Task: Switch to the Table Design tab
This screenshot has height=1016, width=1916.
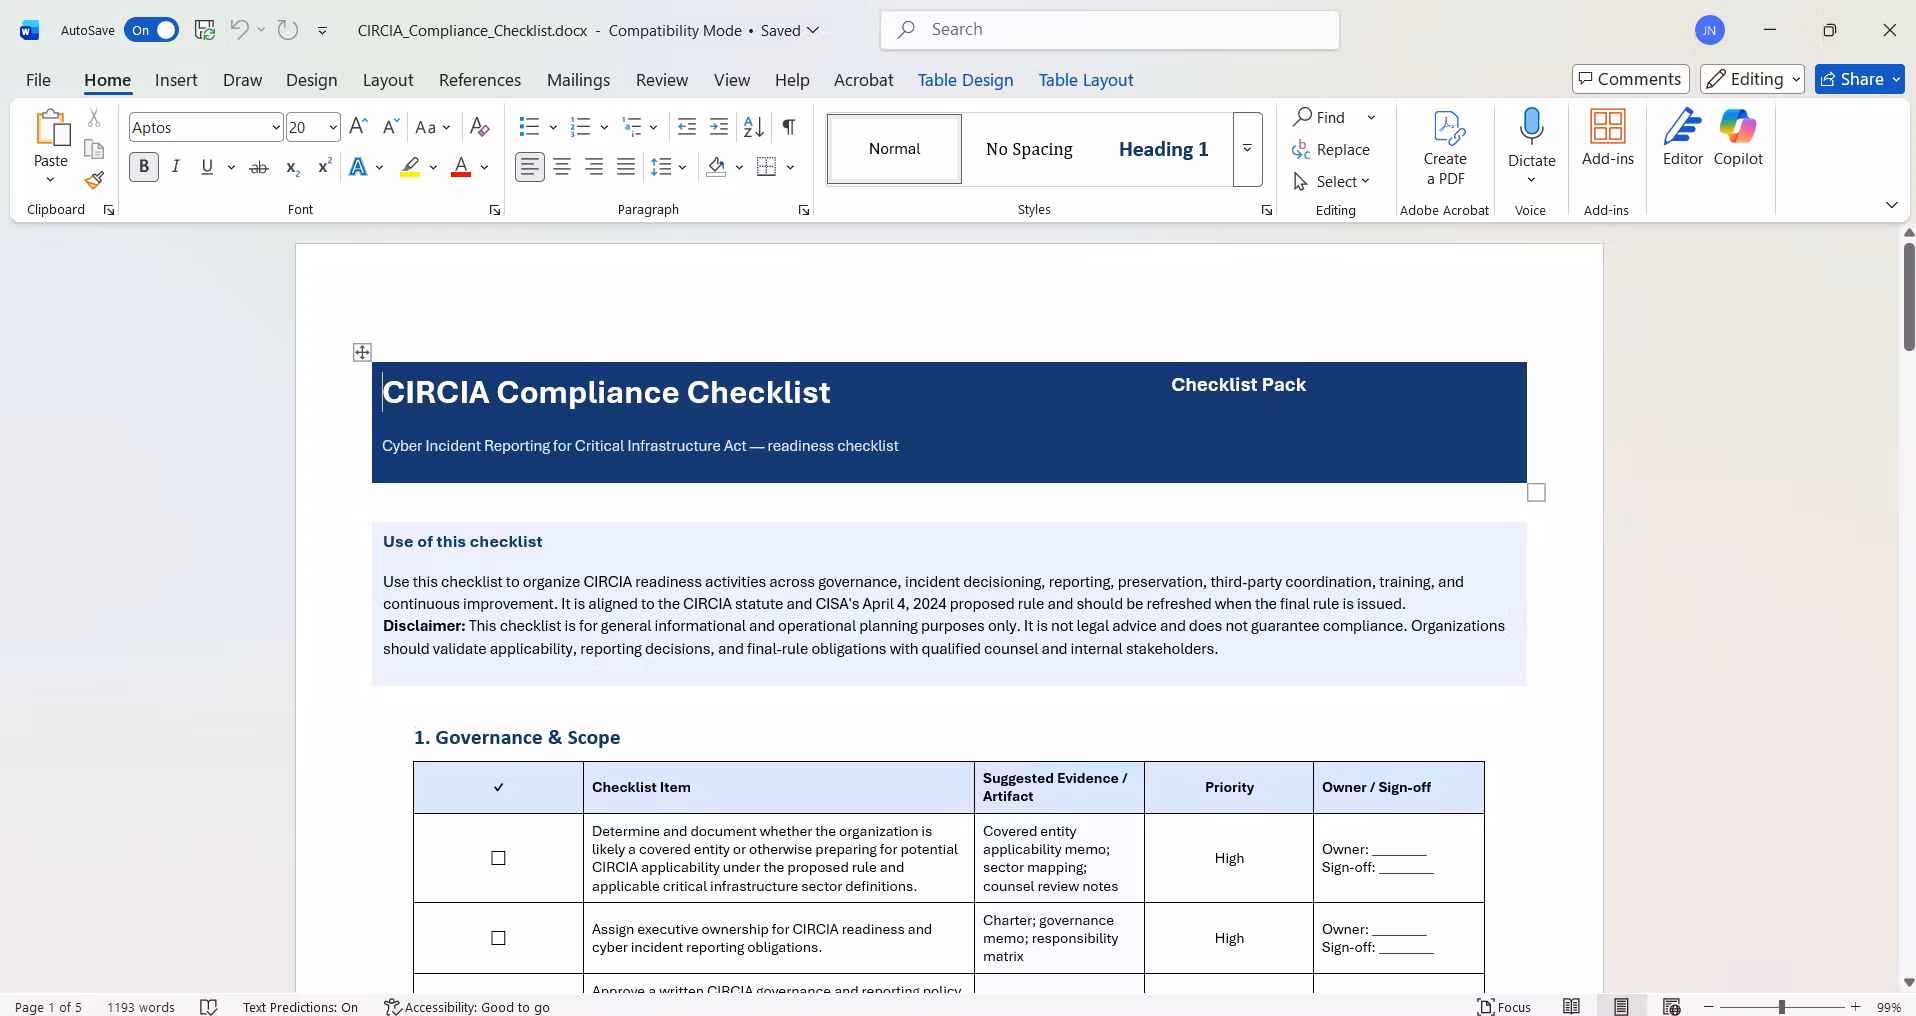Action: click(x=965, y=80)
